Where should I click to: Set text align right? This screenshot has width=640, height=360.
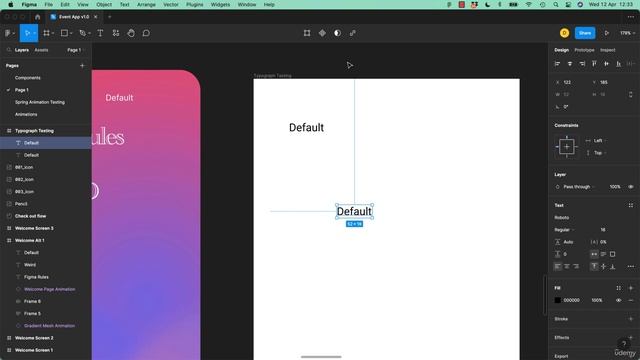click(x=576, y=267)
